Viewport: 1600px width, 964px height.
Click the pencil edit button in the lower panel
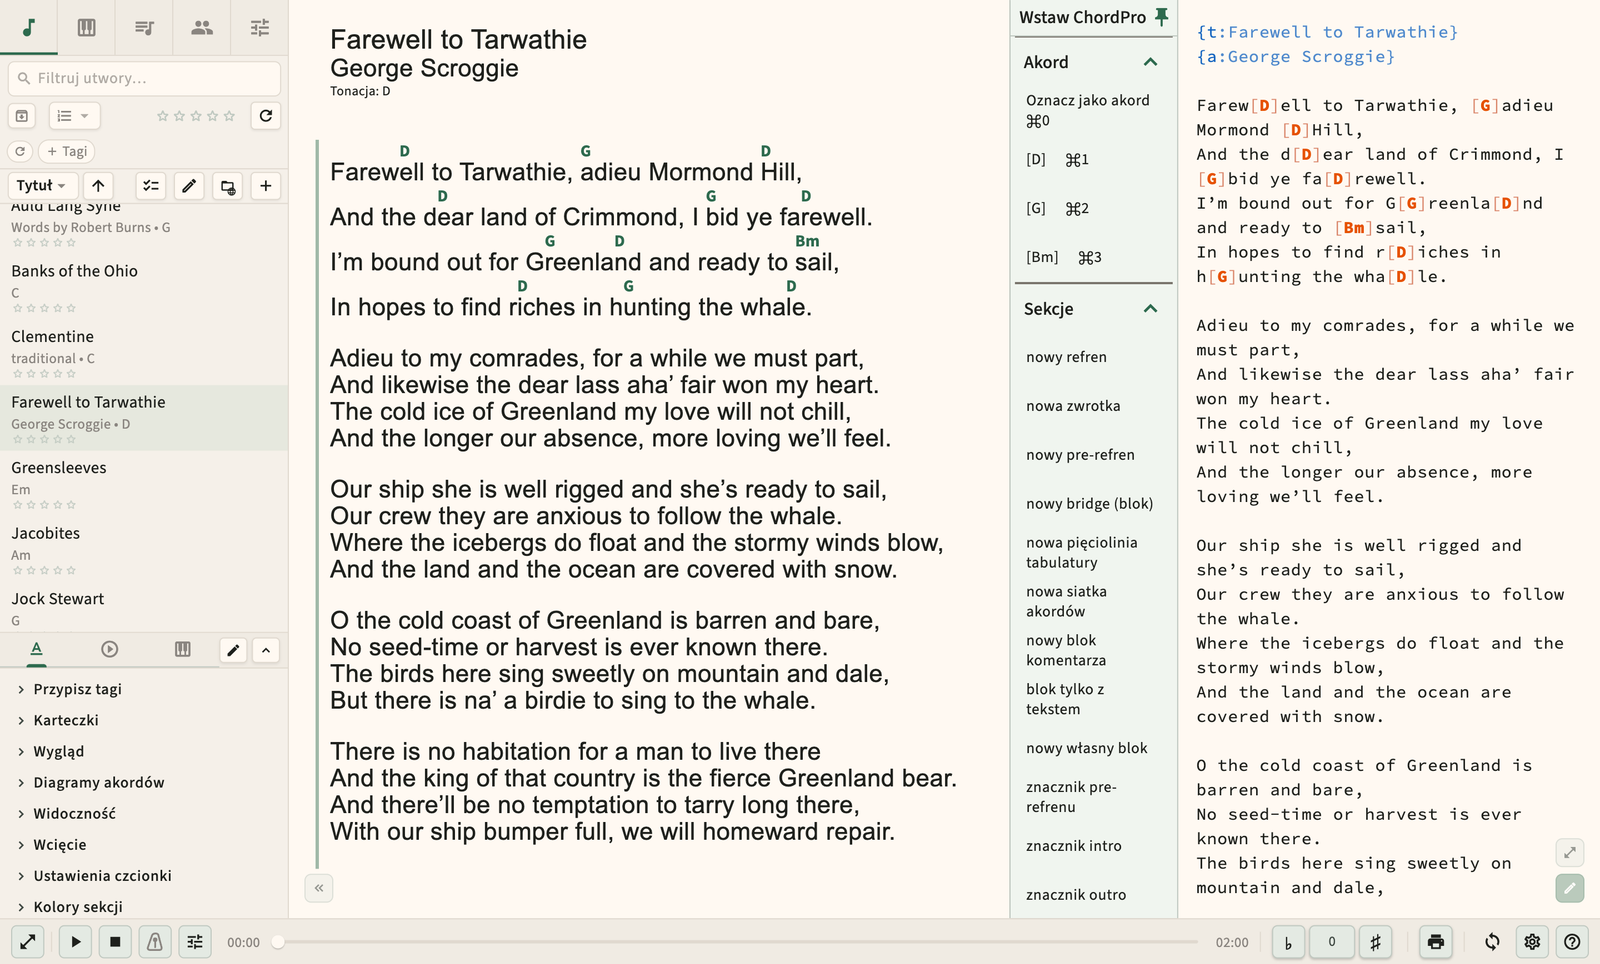click(233, 650)
